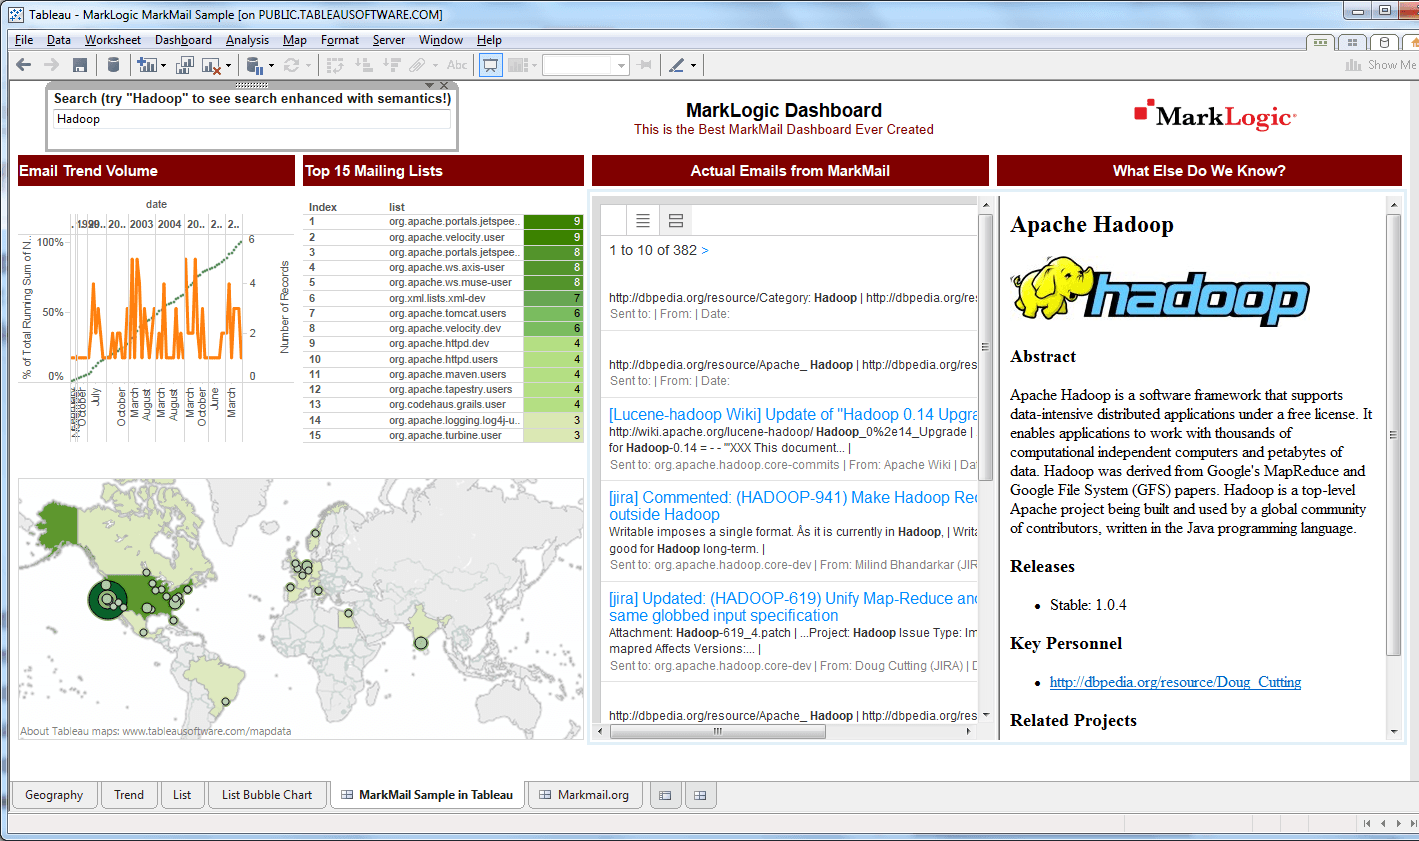Select the list view icon in MarkMail panel
The image size is (1419, 841).
[643, 220]
